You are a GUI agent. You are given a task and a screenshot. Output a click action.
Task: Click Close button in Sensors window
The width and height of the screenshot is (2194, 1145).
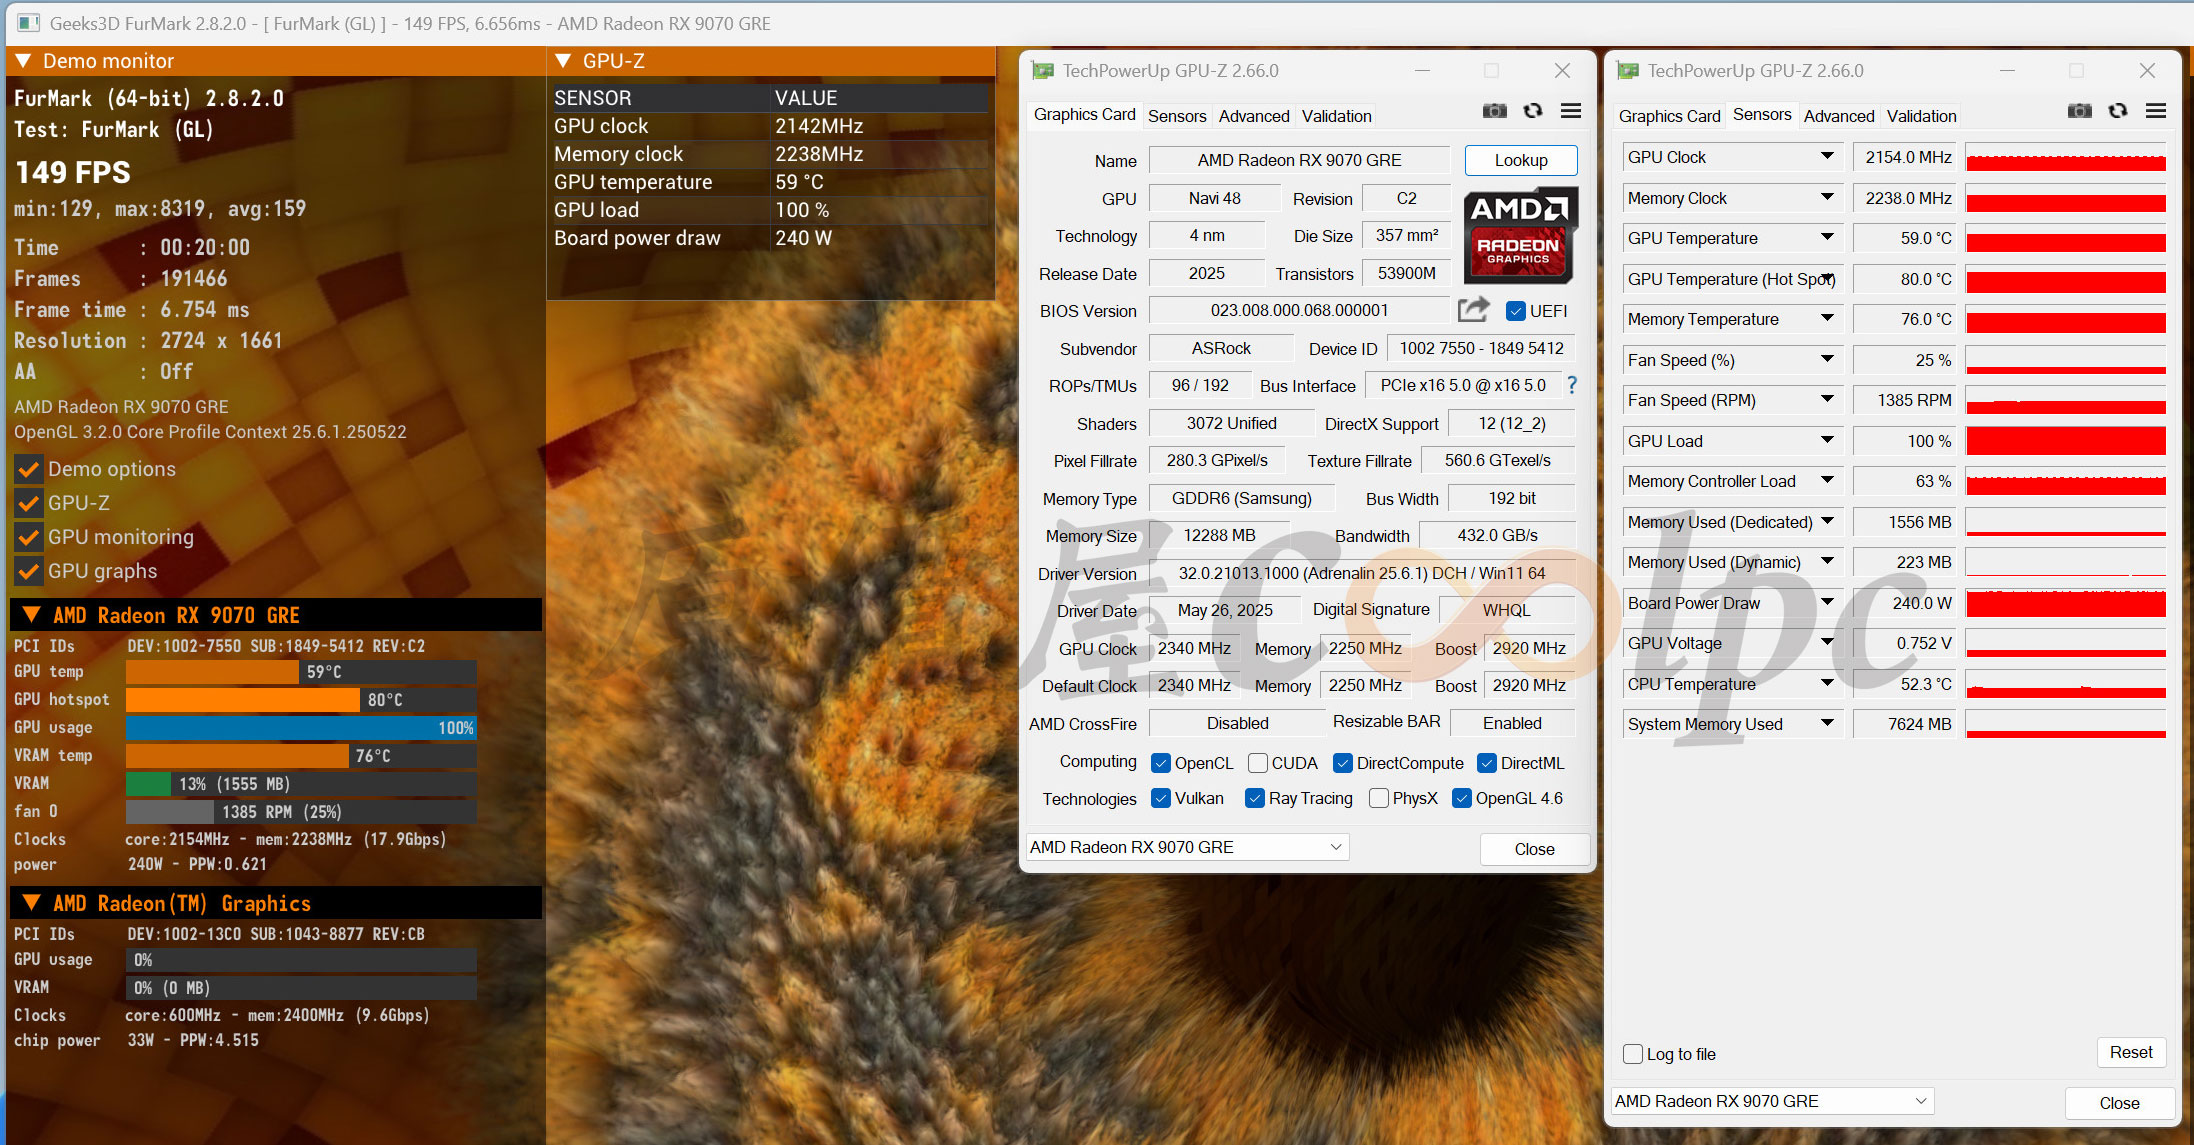point(2119,1103)
